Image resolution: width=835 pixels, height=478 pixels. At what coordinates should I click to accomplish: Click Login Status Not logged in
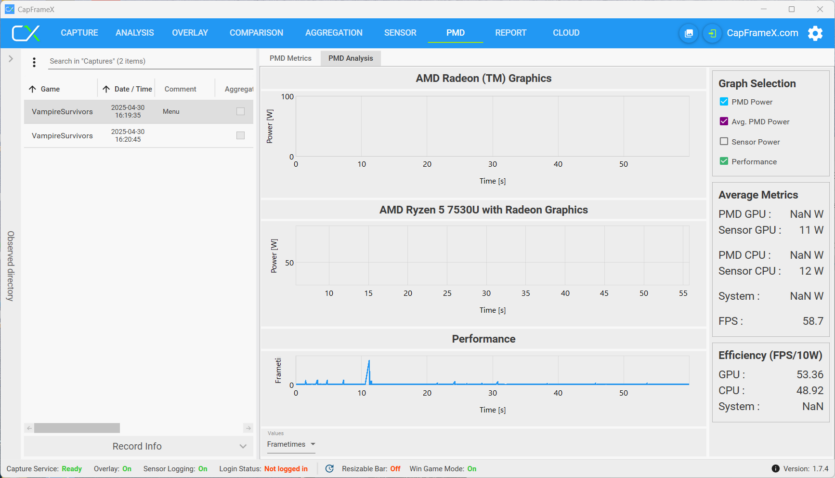pyautogui.click(x=264, y=468)
